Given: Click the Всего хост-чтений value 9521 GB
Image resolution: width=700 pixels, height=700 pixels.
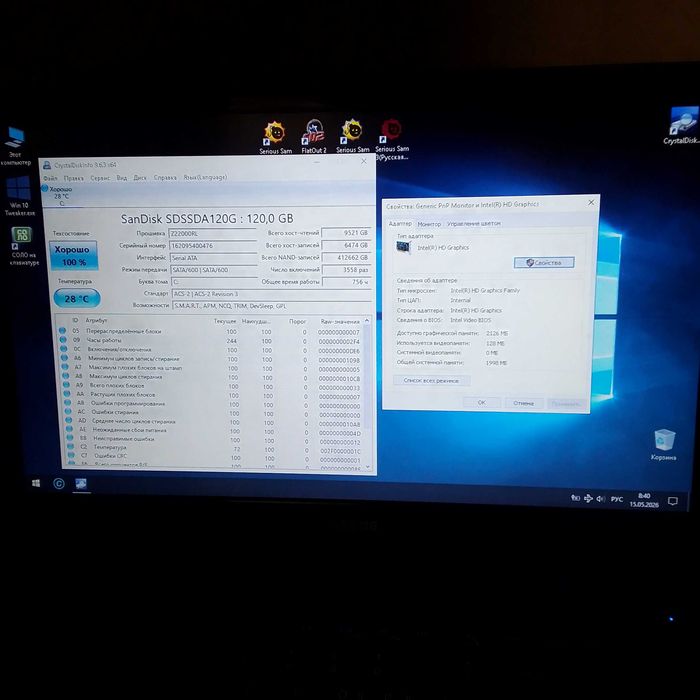Looking at the screenshot, I should coord(346,233).
